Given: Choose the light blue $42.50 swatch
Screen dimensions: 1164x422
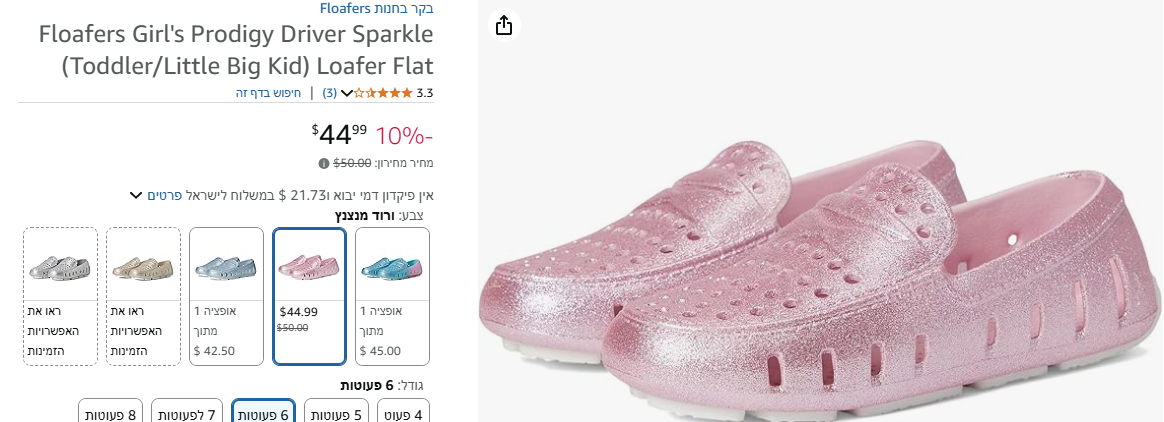Looking at the screenshot, I should [x=227, y=296].
